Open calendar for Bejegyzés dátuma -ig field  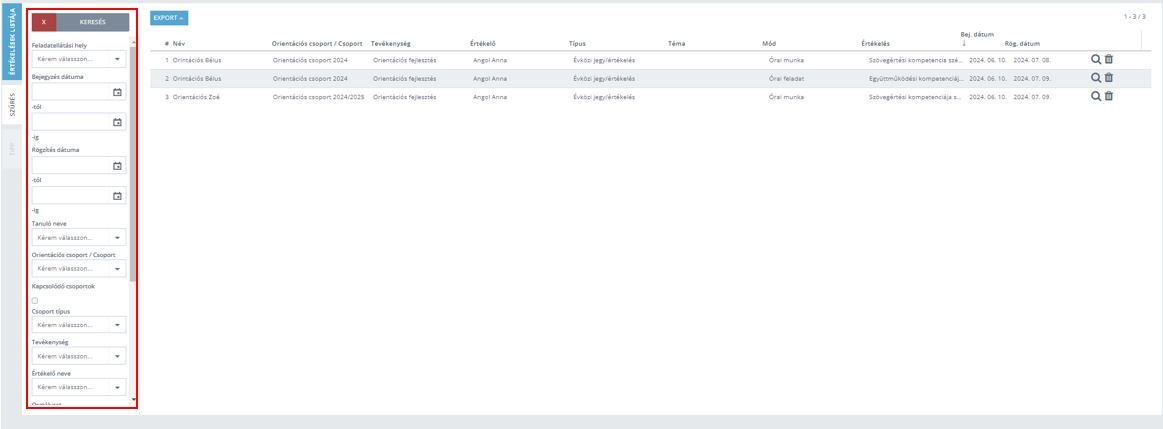pyautogui.click(x=117, y=122)
